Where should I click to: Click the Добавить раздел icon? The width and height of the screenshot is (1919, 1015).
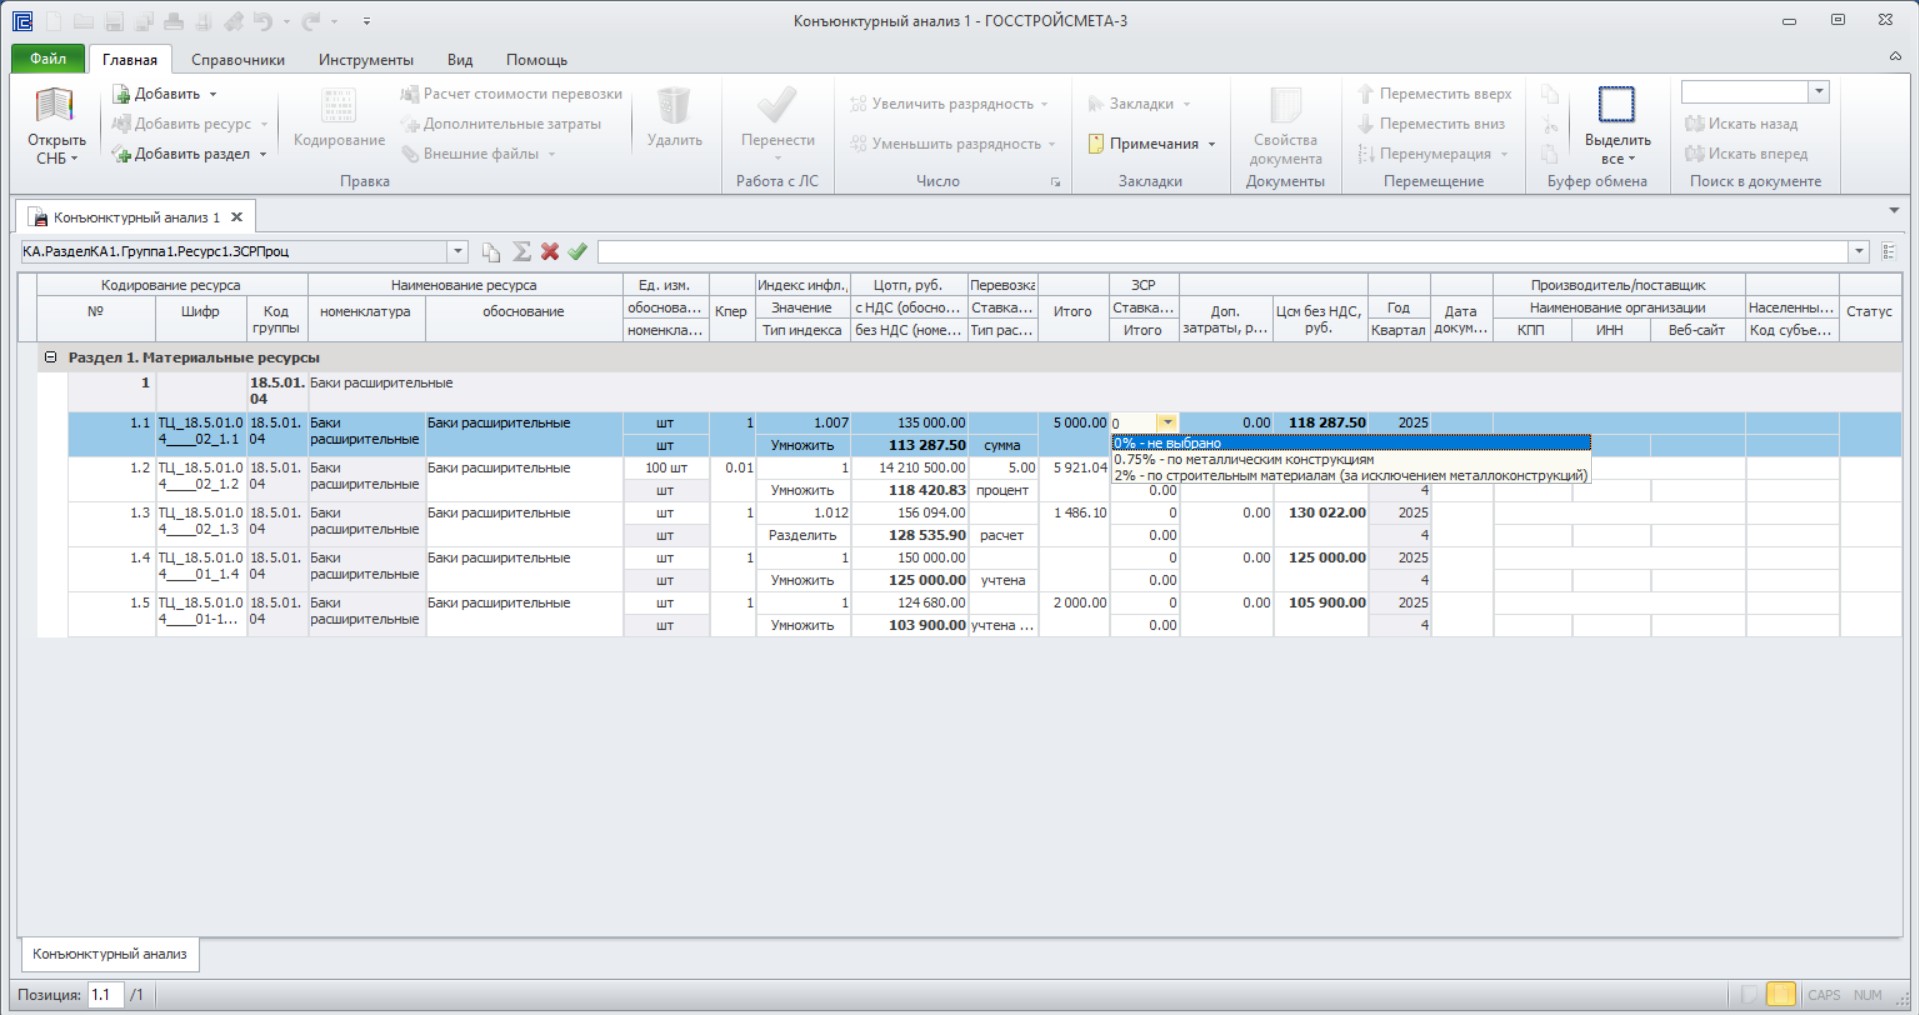(121, 154)
